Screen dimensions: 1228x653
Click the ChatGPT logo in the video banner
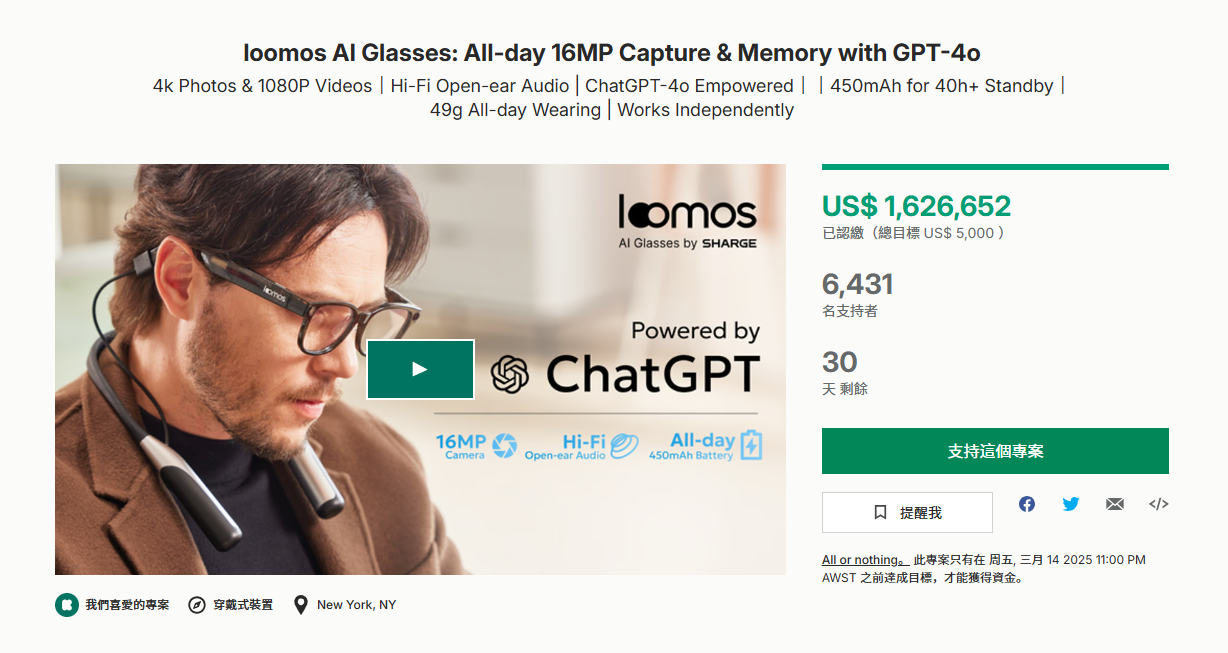509,375
